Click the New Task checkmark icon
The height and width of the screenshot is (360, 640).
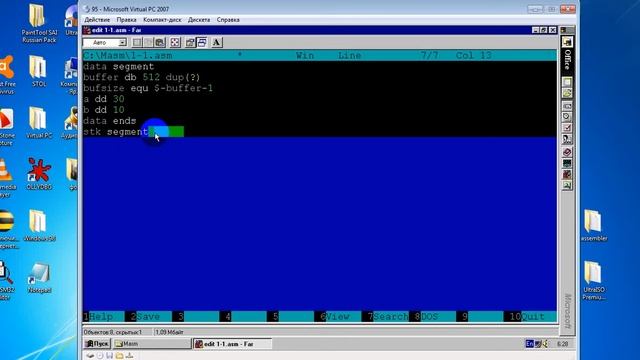[x=567, y=128]
